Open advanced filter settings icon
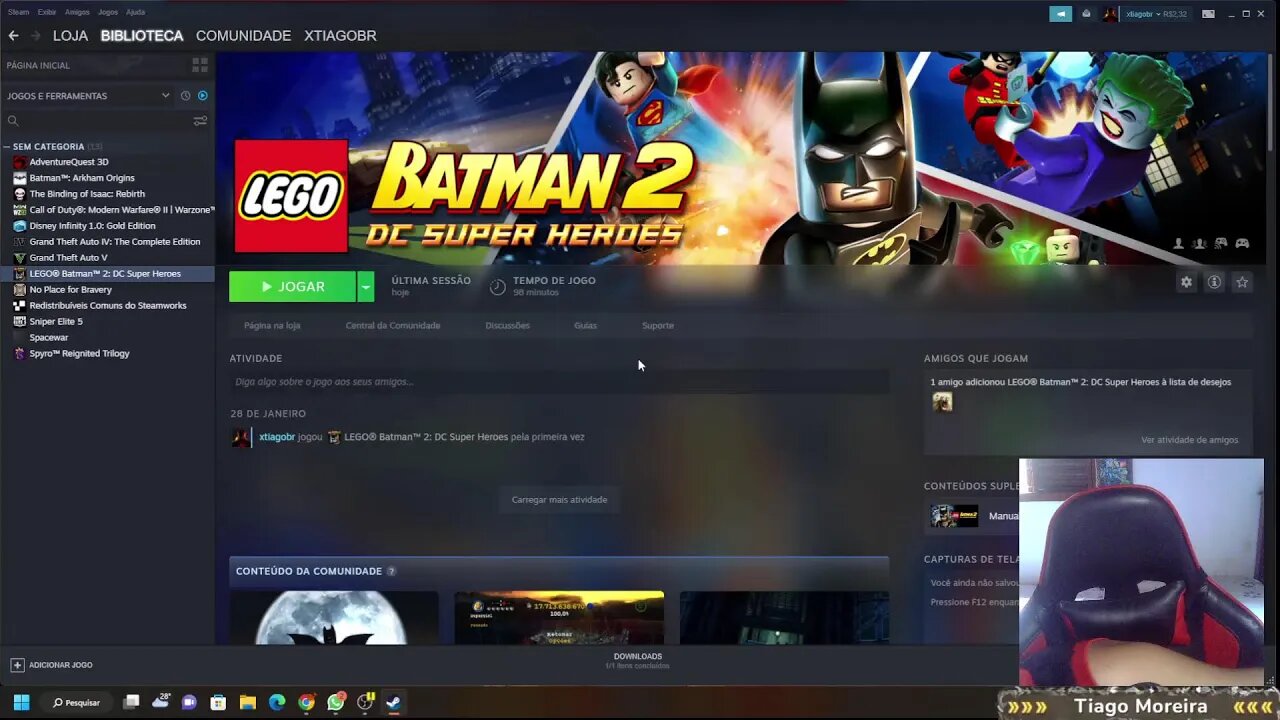Screen dimensions: 1280x720 tap(200, 121)
